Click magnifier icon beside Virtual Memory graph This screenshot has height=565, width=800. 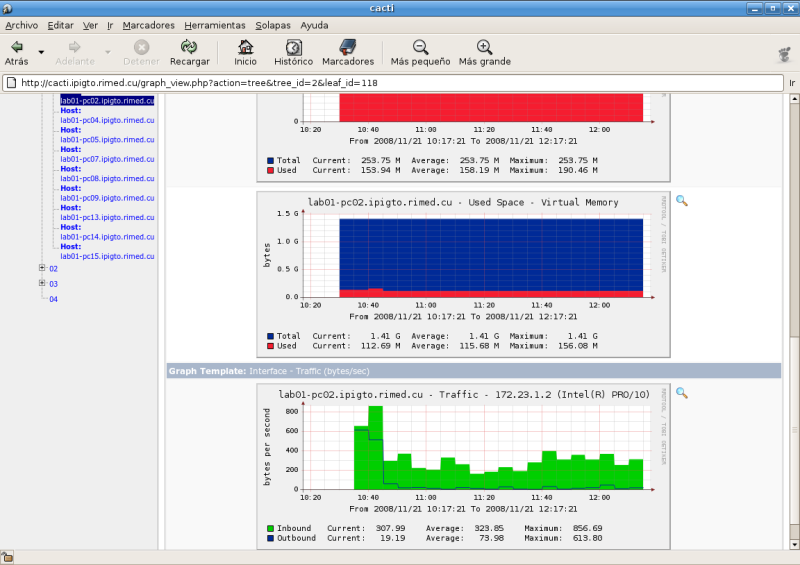tap(682, 201)
